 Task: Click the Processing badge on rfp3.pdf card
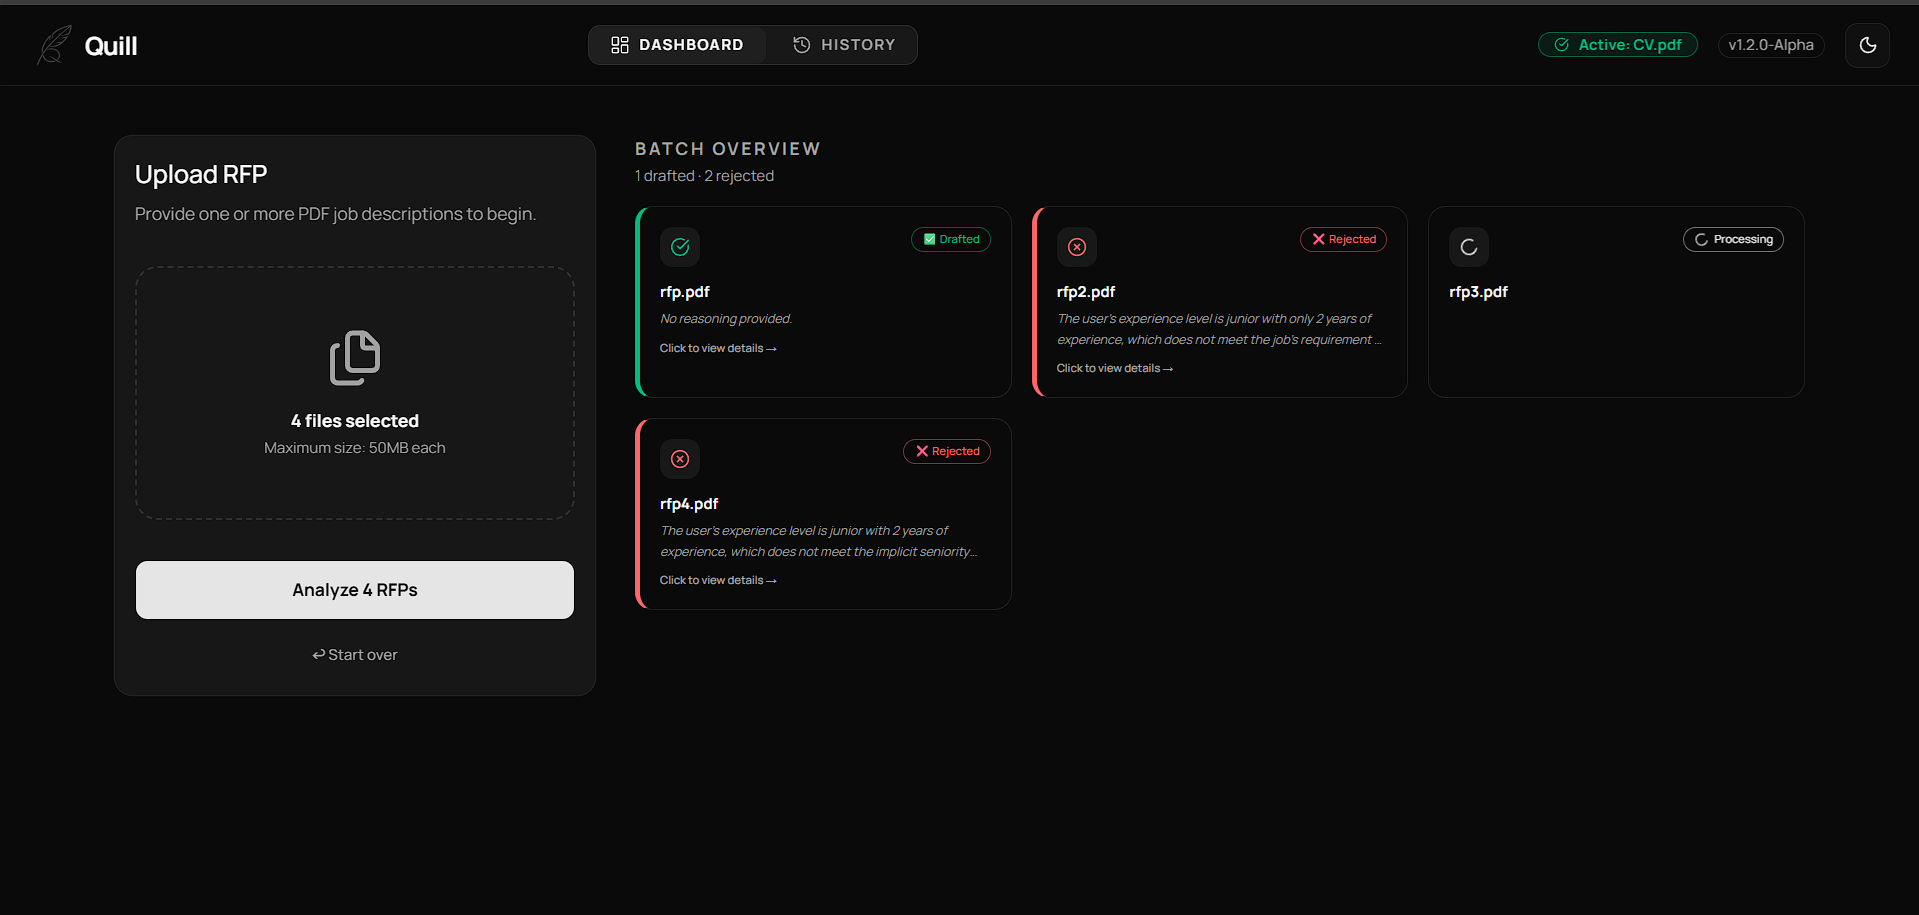[1733, 239]
